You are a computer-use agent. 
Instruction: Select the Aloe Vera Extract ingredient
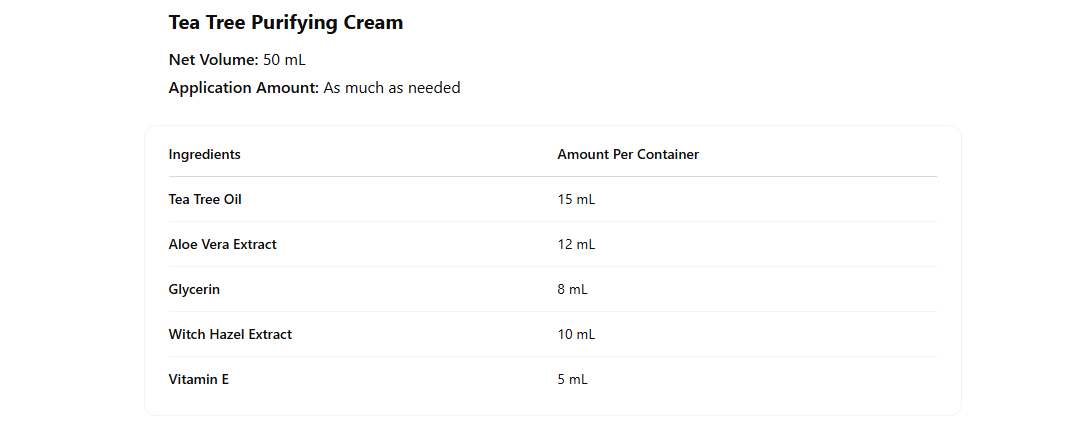pos(222,244)
